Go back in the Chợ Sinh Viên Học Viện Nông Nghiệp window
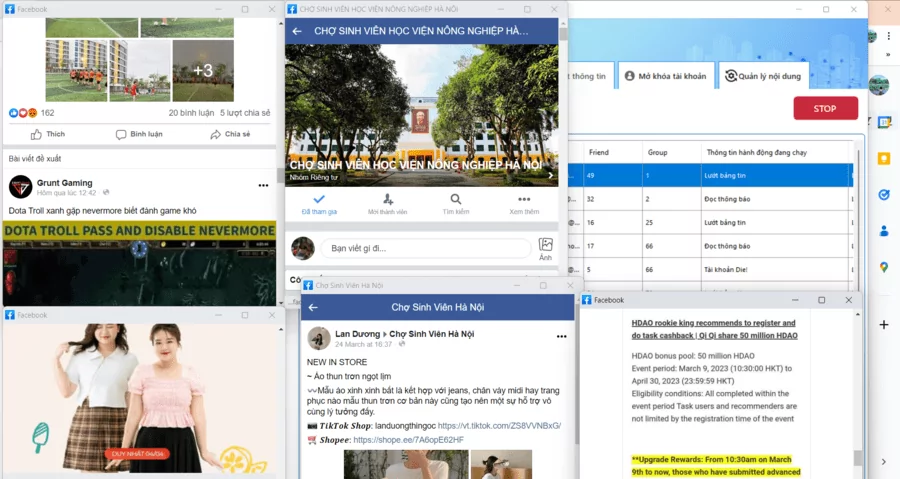The image size is (900, 479). click(297, 31)
